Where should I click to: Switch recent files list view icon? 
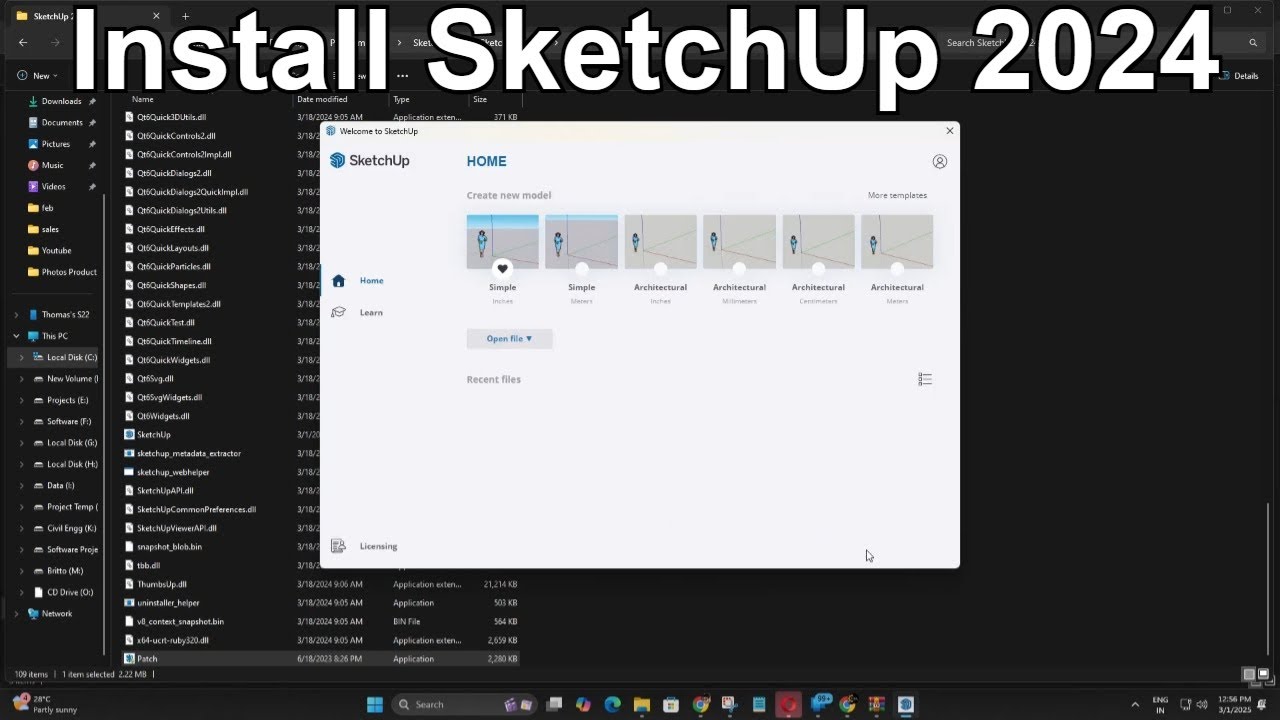click(x=925, y=379)
